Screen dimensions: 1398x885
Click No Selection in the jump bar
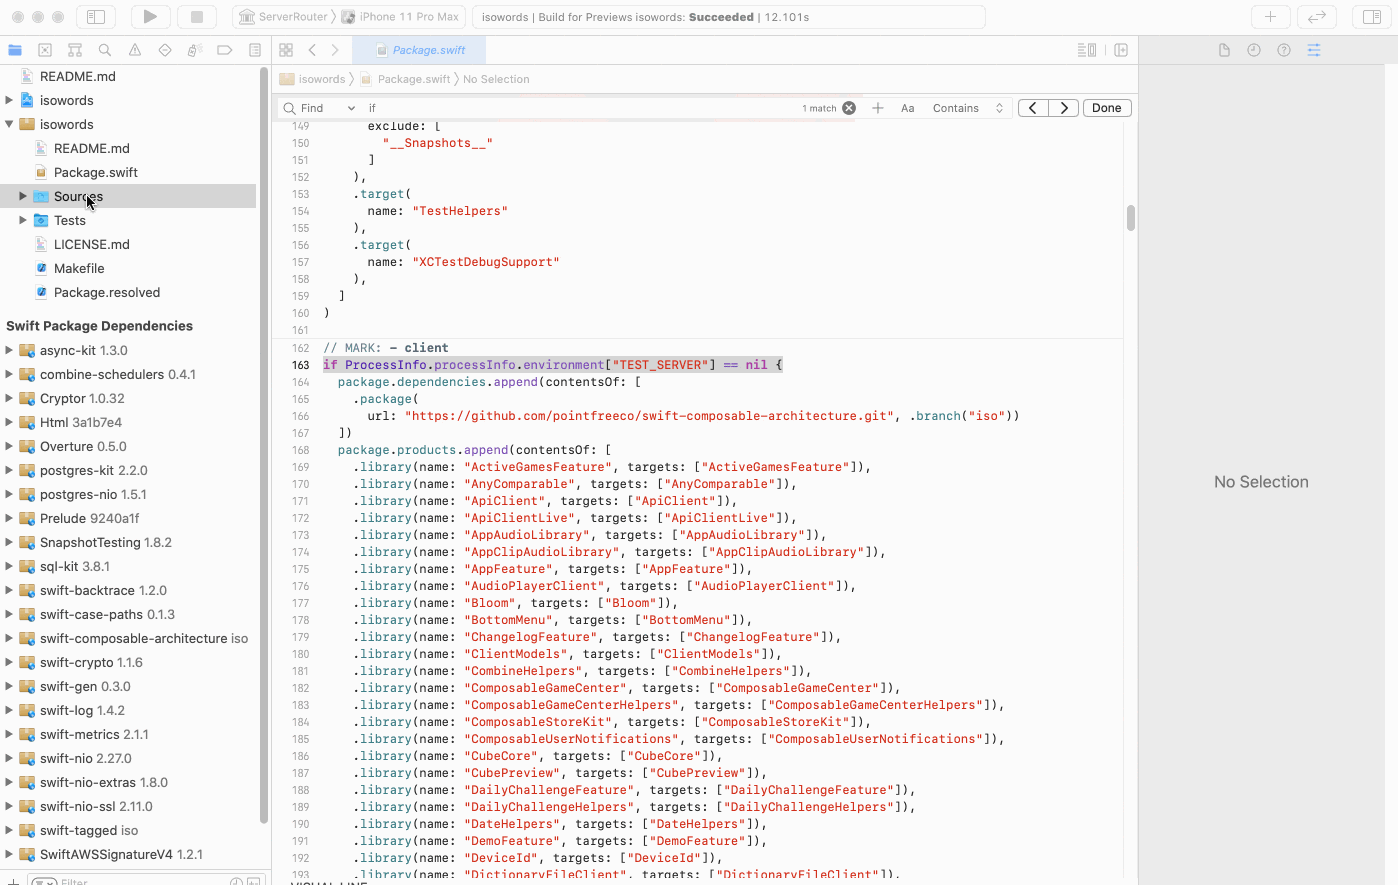[496, 79]
